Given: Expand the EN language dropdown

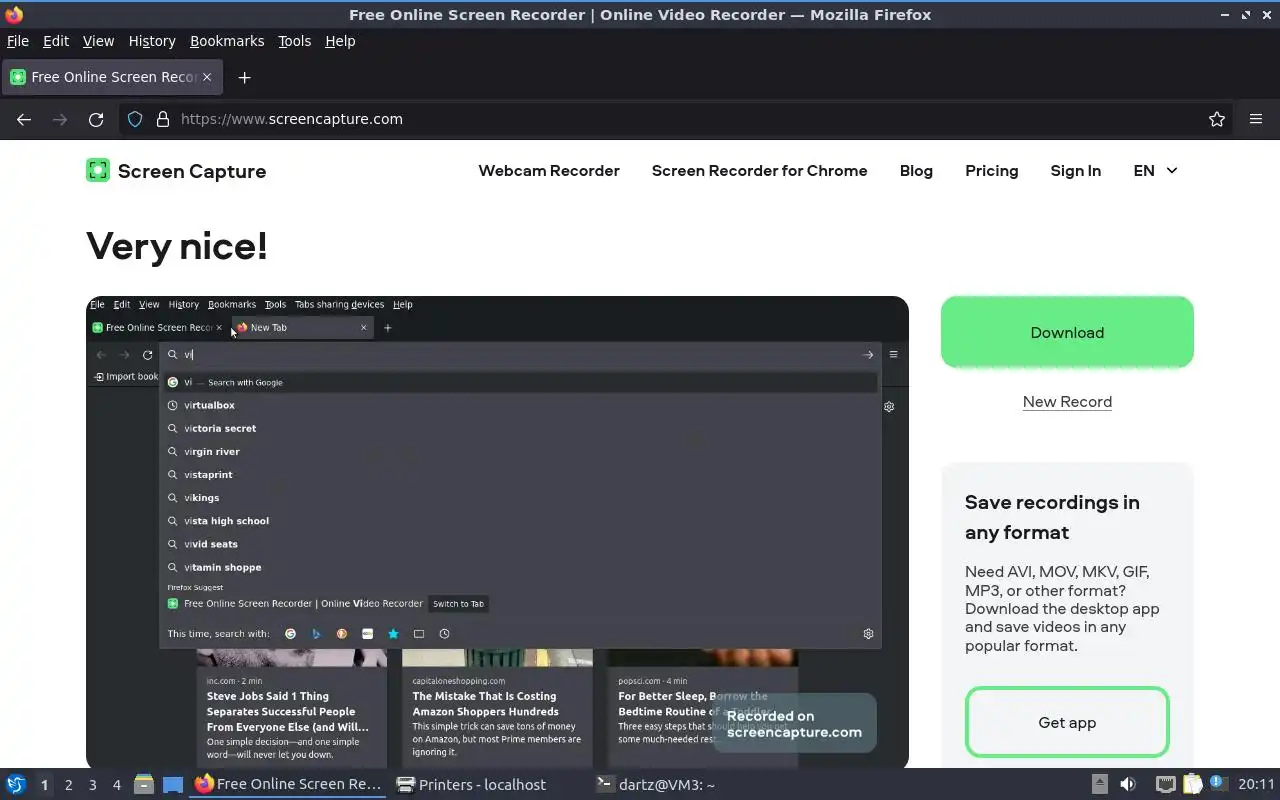Looking at the screenshot, I should pyautogui.click(x=1155, y=171).
